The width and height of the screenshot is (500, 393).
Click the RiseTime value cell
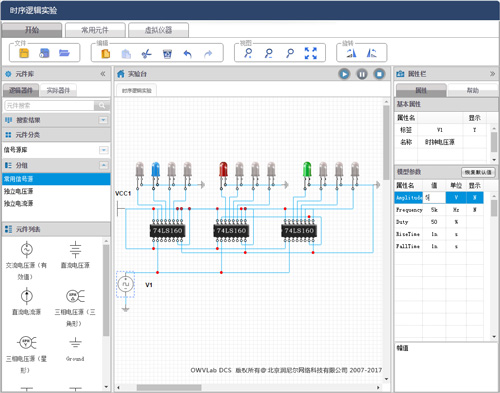pyautogui.click(x=434, y=234)
